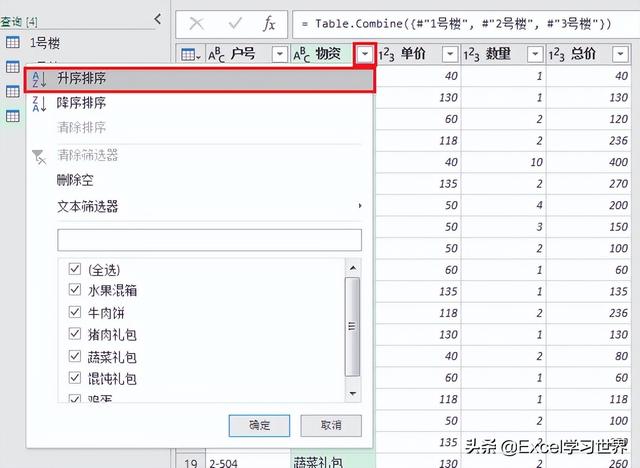Collapse the queries pane with chevron
This screenshot has width=640, height=468.
pyautogui.click(x=158, y=18)
